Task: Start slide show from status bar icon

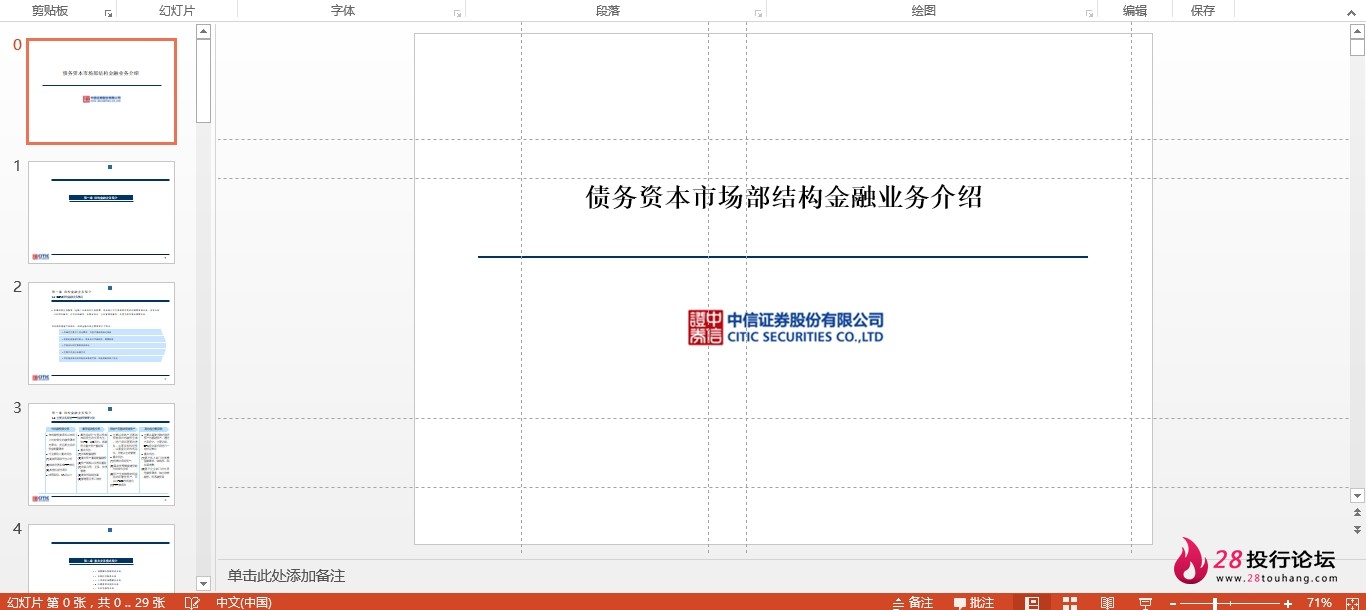Action: (x=1145, y=602)
